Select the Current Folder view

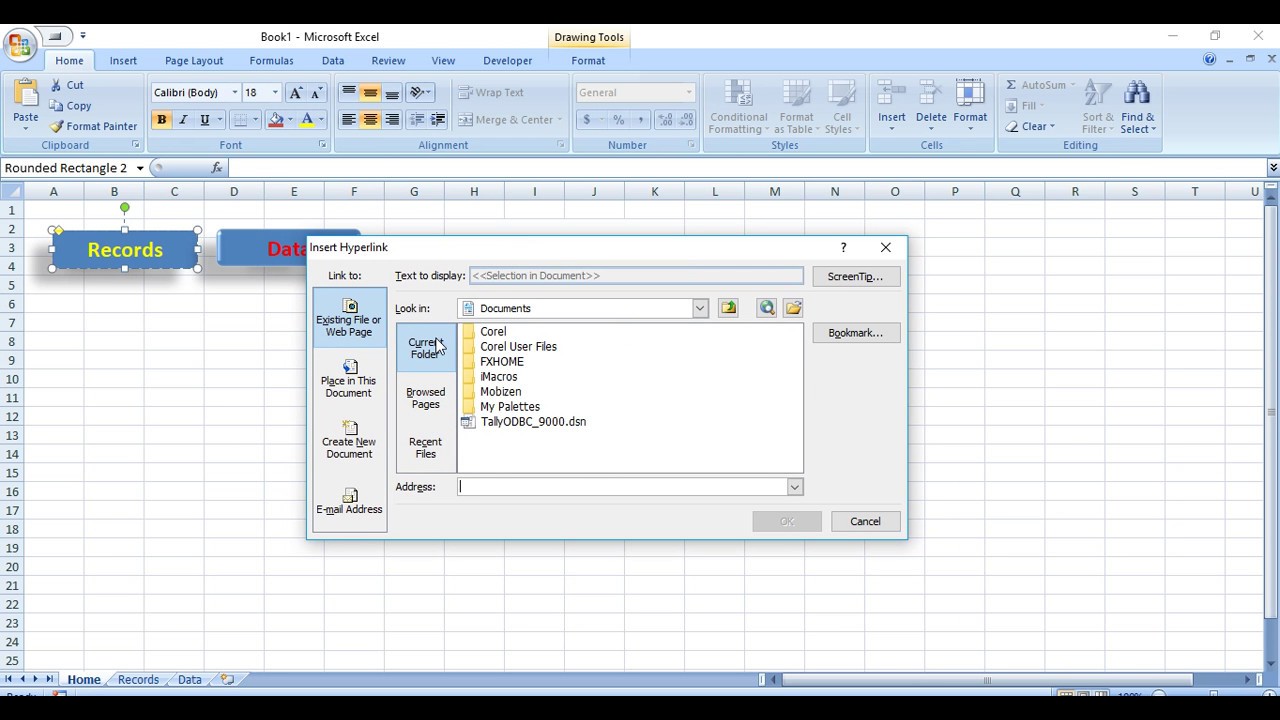point(425,348)
